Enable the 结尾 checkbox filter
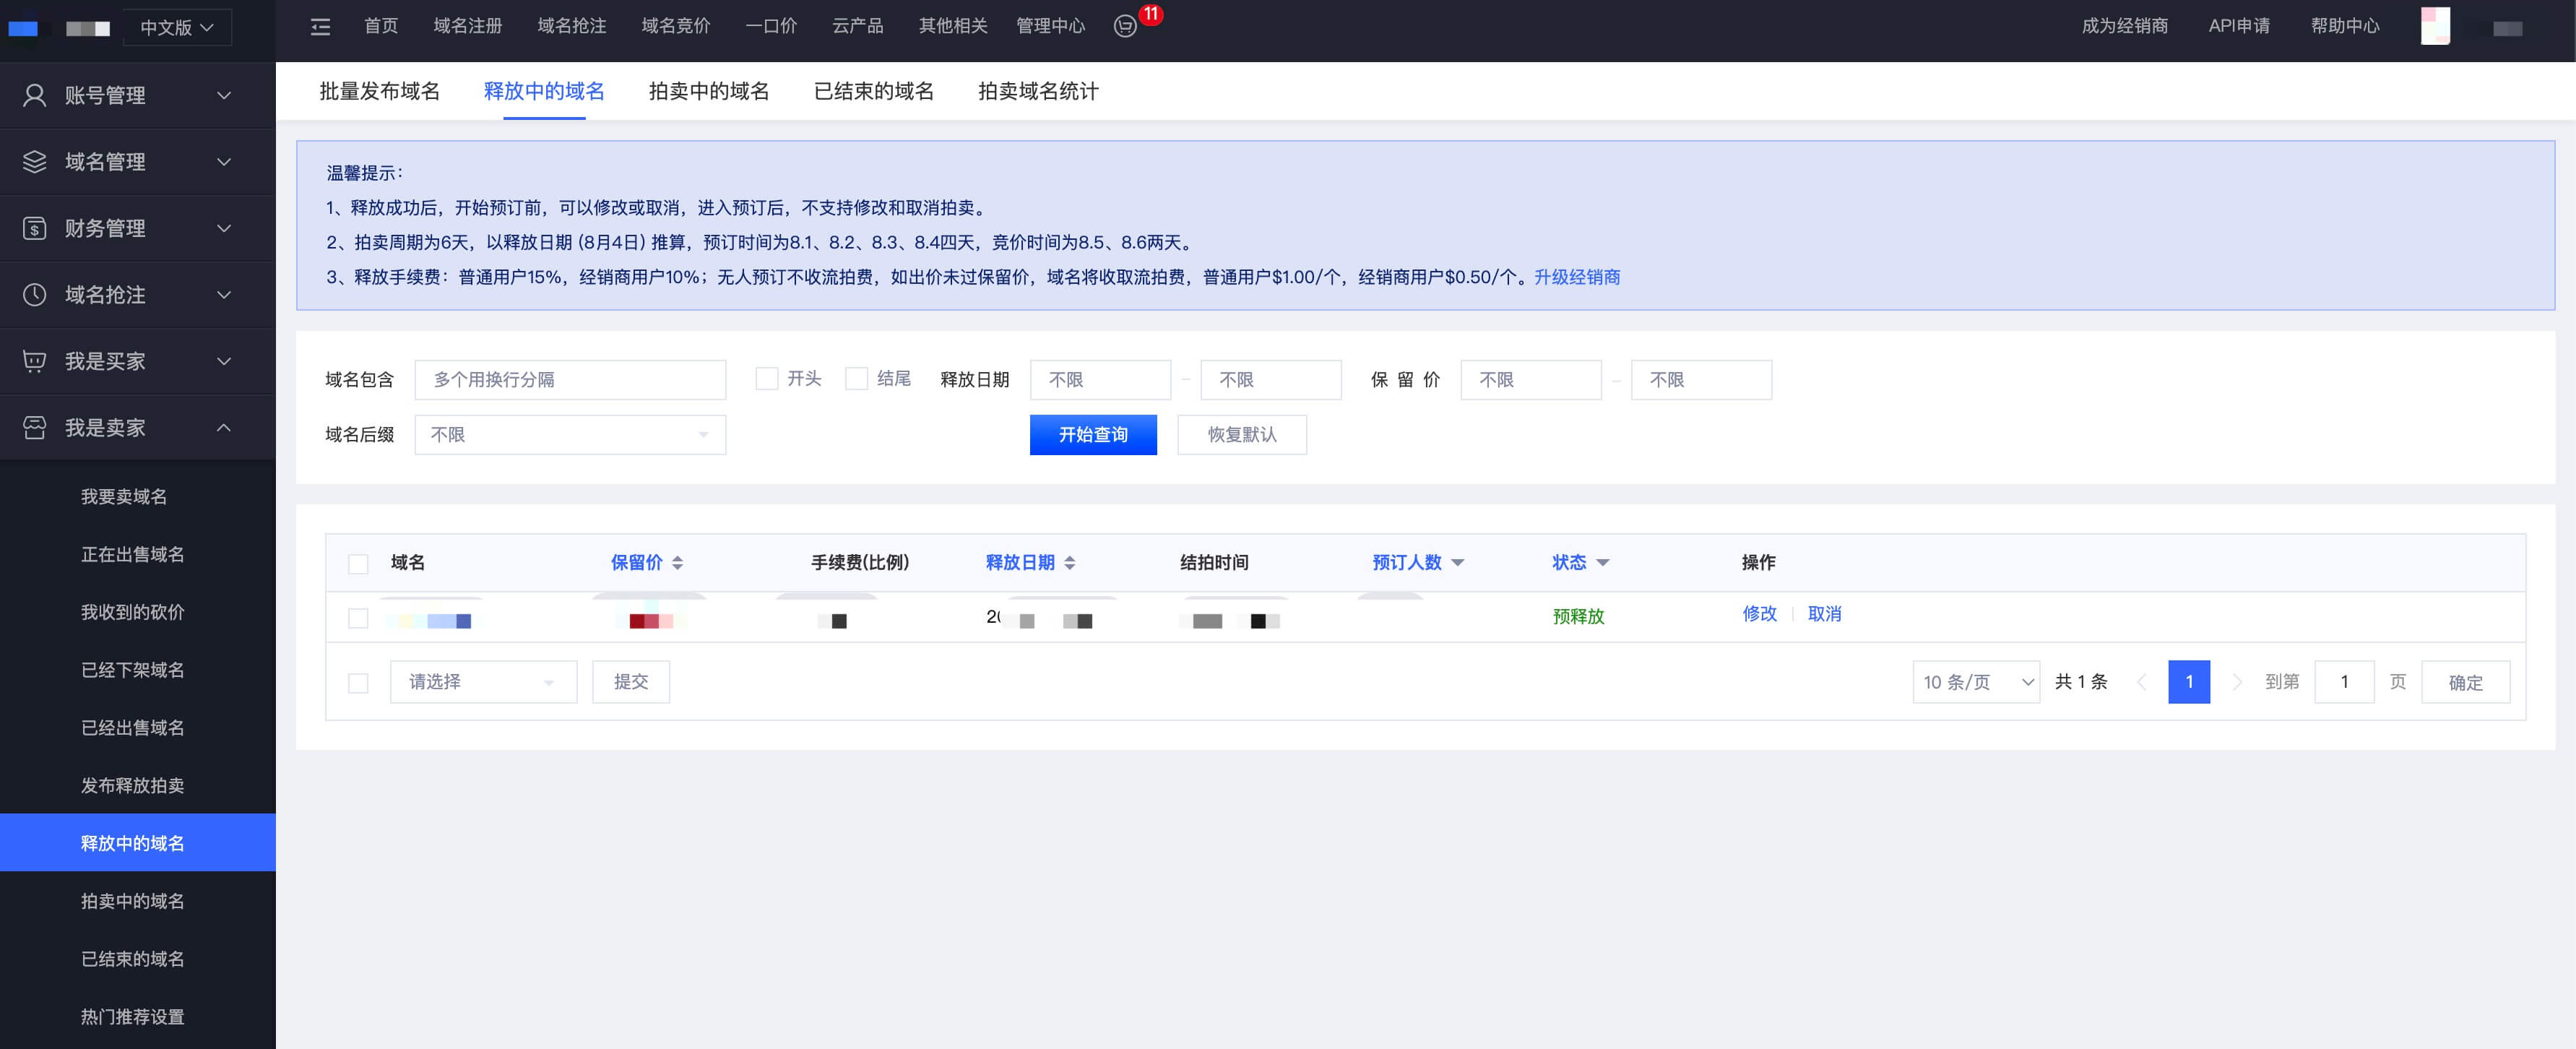This screenshot has height=1049, width=2576. click(x=856, y=379)
